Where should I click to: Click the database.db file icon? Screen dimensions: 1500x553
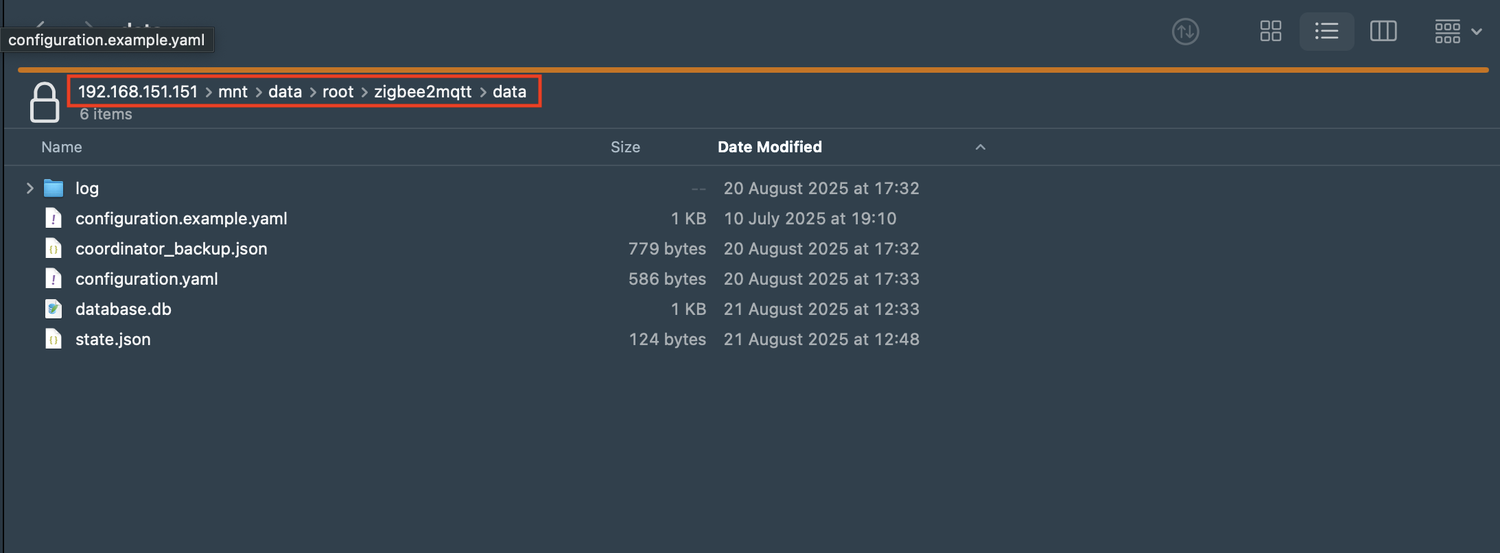coord(54,309)
